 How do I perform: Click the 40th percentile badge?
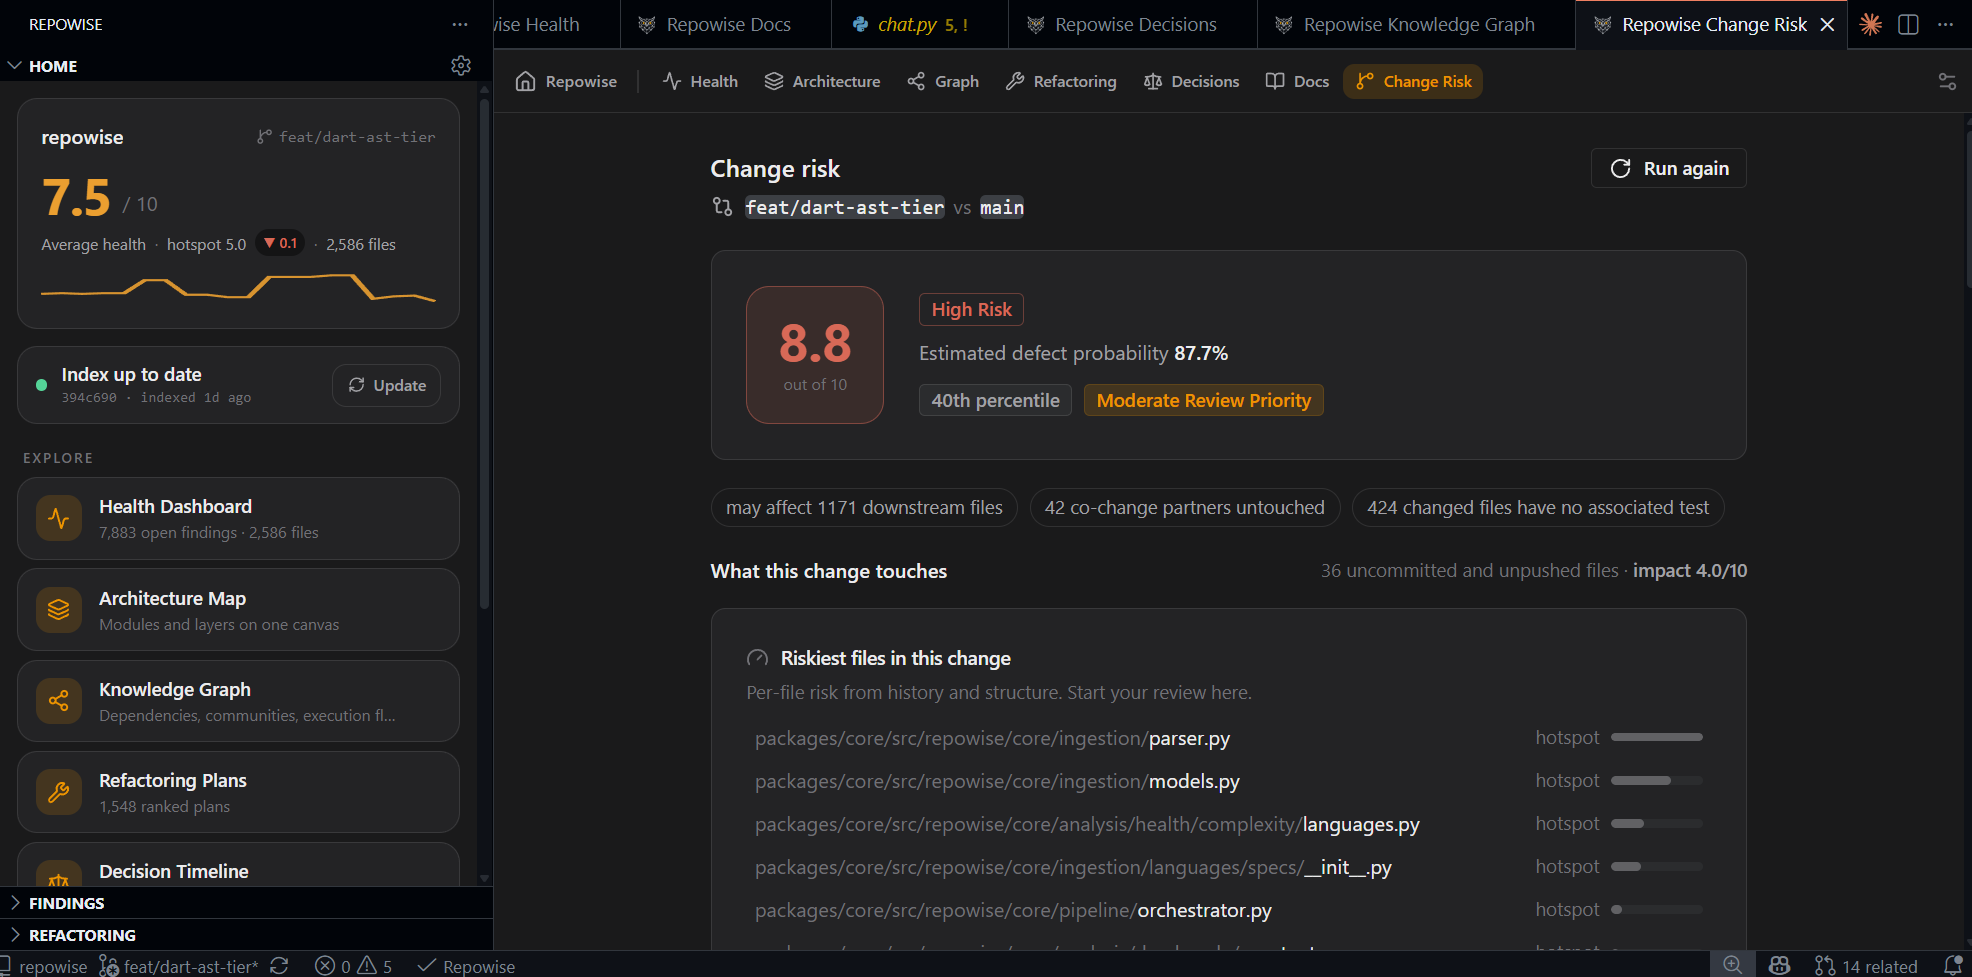tap(995, 400)
